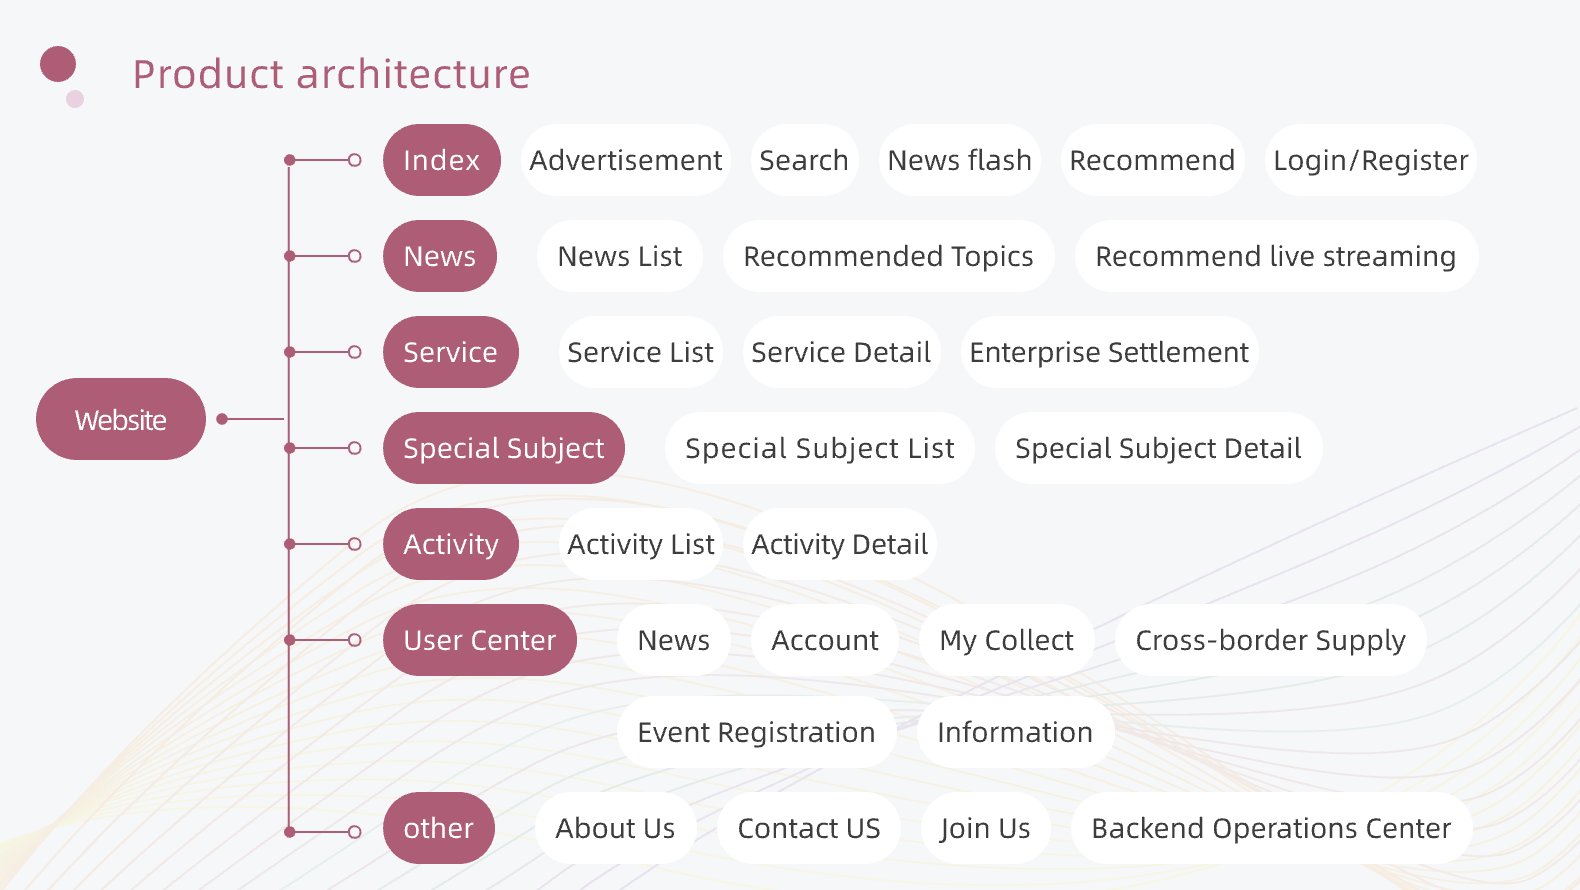Click the other category pill
The width and height of the screenshot is (1580, 890).
click(438, 828)
